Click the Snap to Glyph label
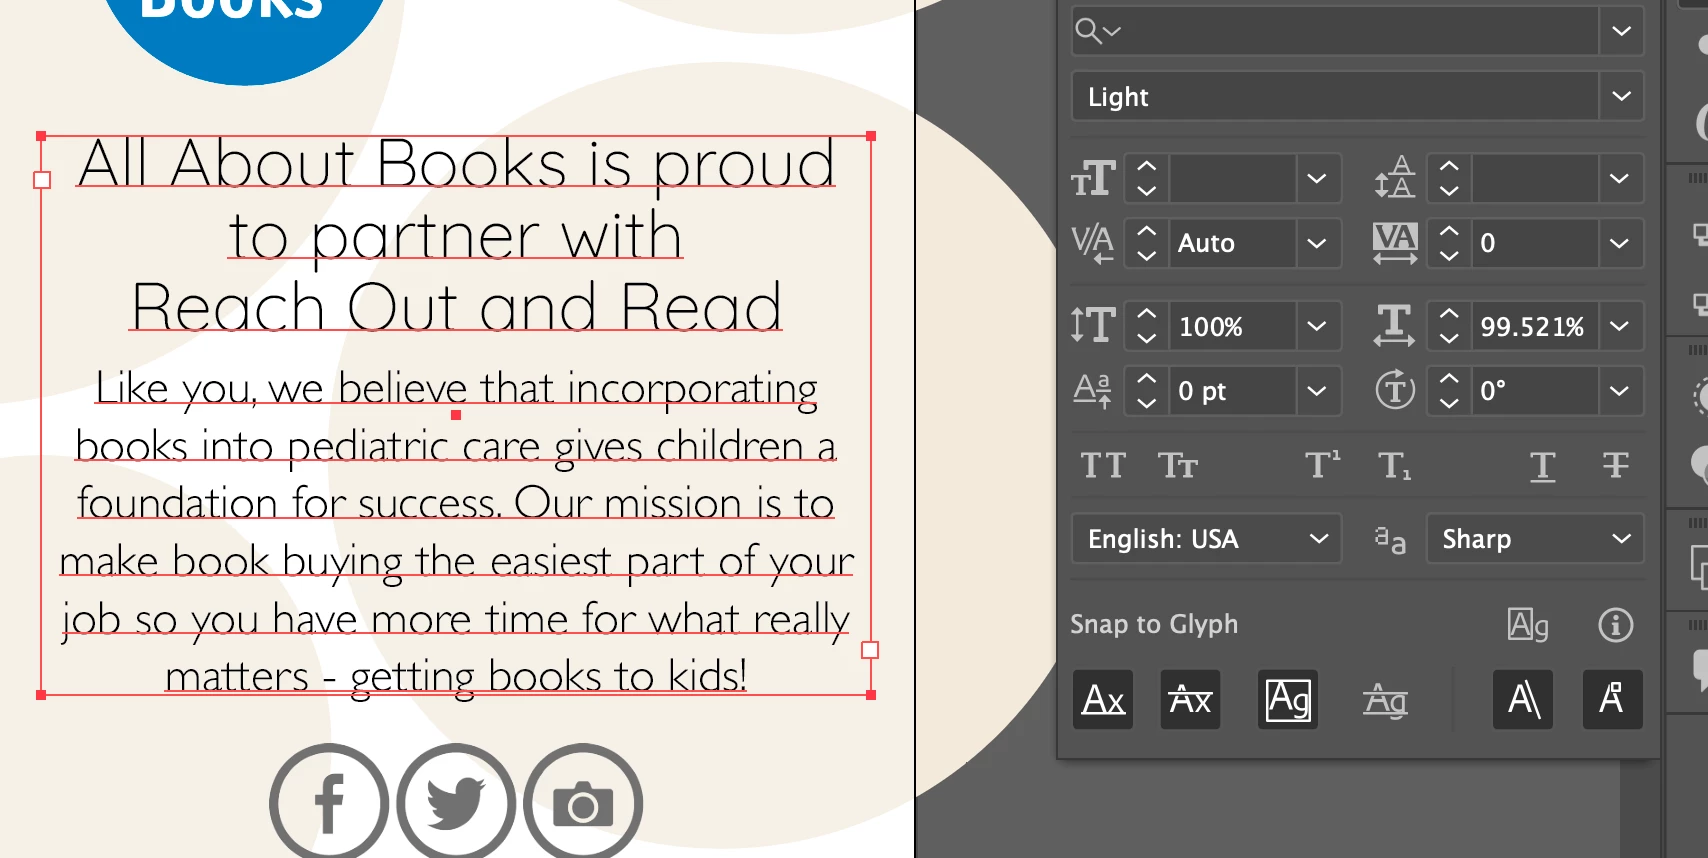1708x858 pixels. tap(1154, 624)
